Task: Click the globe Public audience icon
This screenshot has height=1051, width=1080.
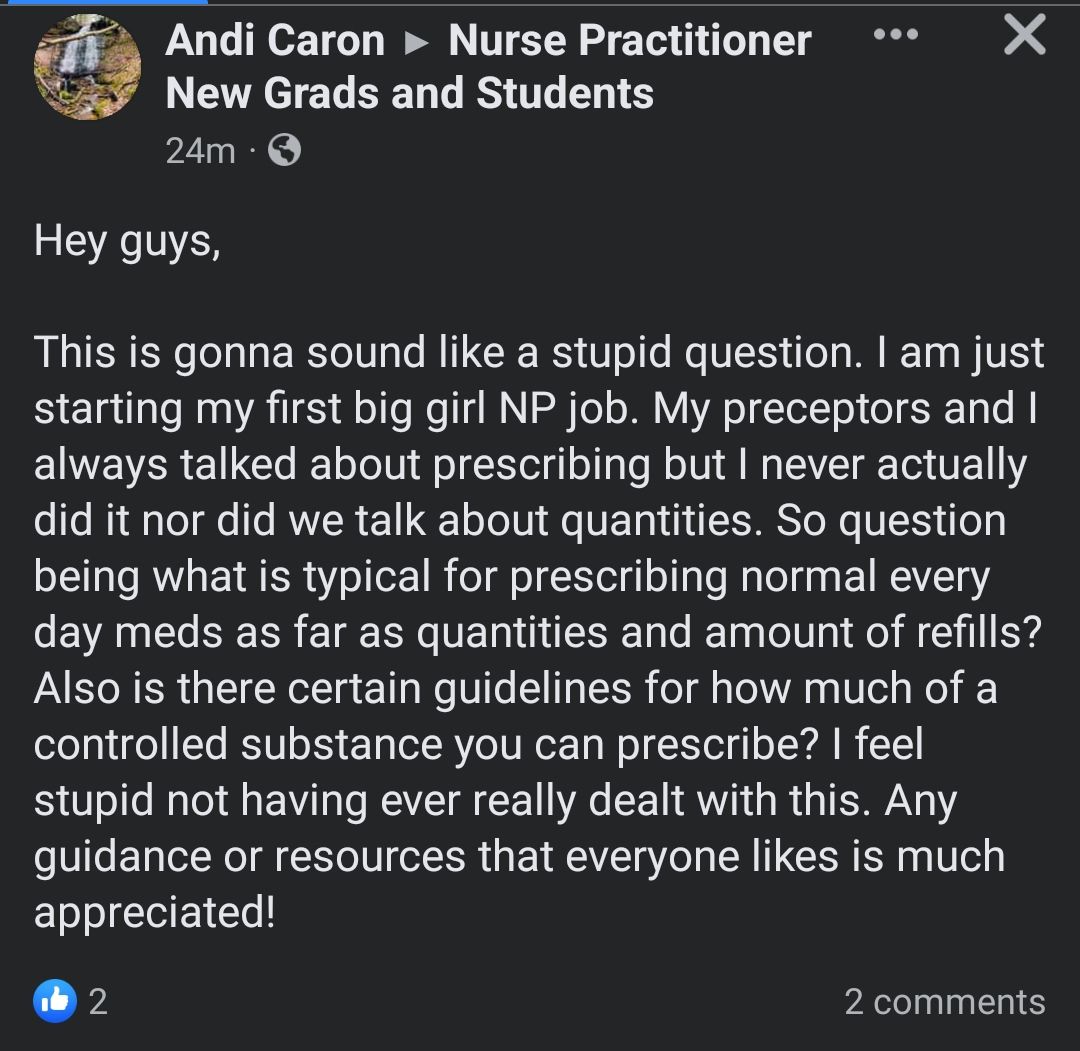Action: point(284,150)
